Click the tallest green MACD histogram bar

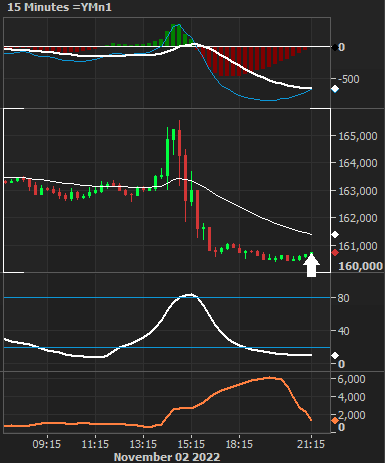coord(174,35)
